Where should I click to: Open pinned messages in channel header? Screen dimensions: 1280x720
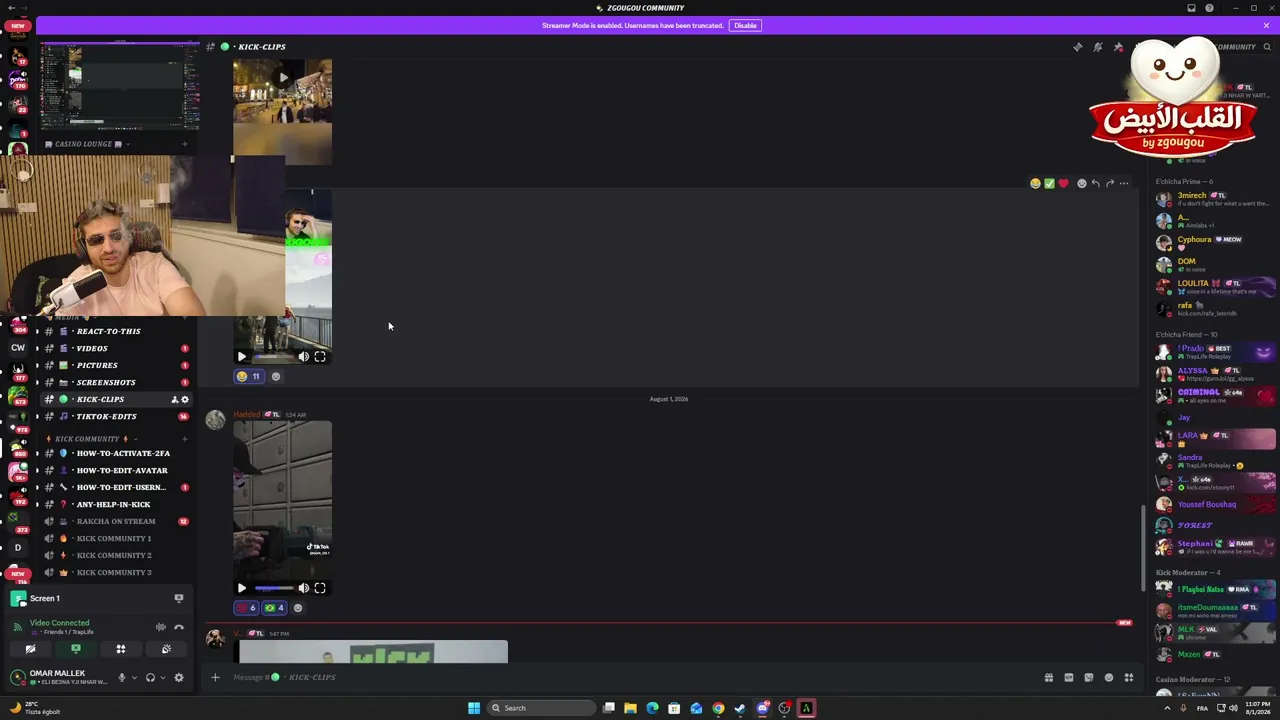1118,47
